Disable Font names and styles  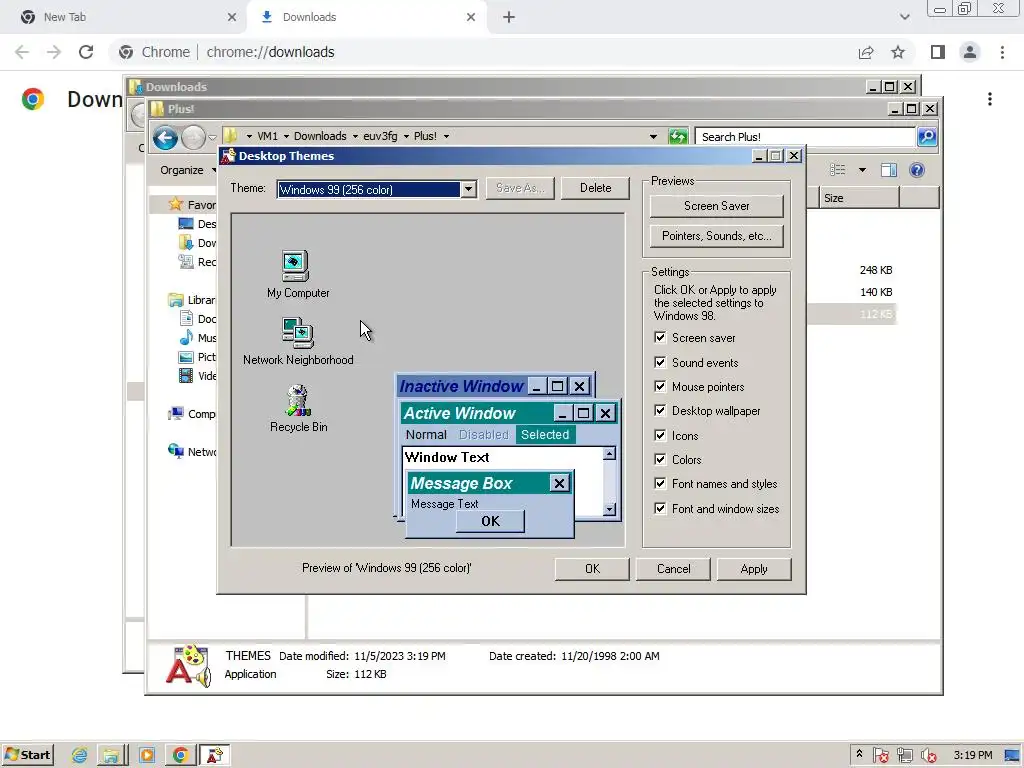[x=660, y=484]
